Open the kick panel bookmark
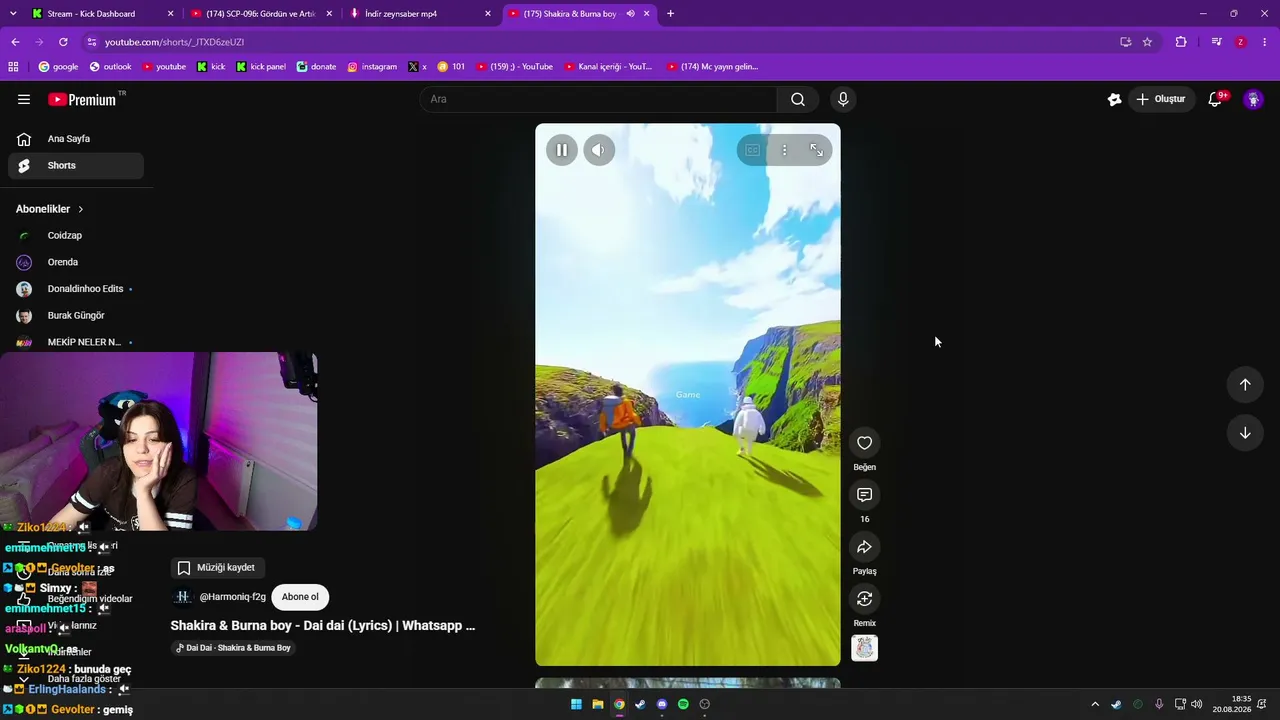Screen dimensions: 1280x720 pyautogui.click(x=261, y=67)
